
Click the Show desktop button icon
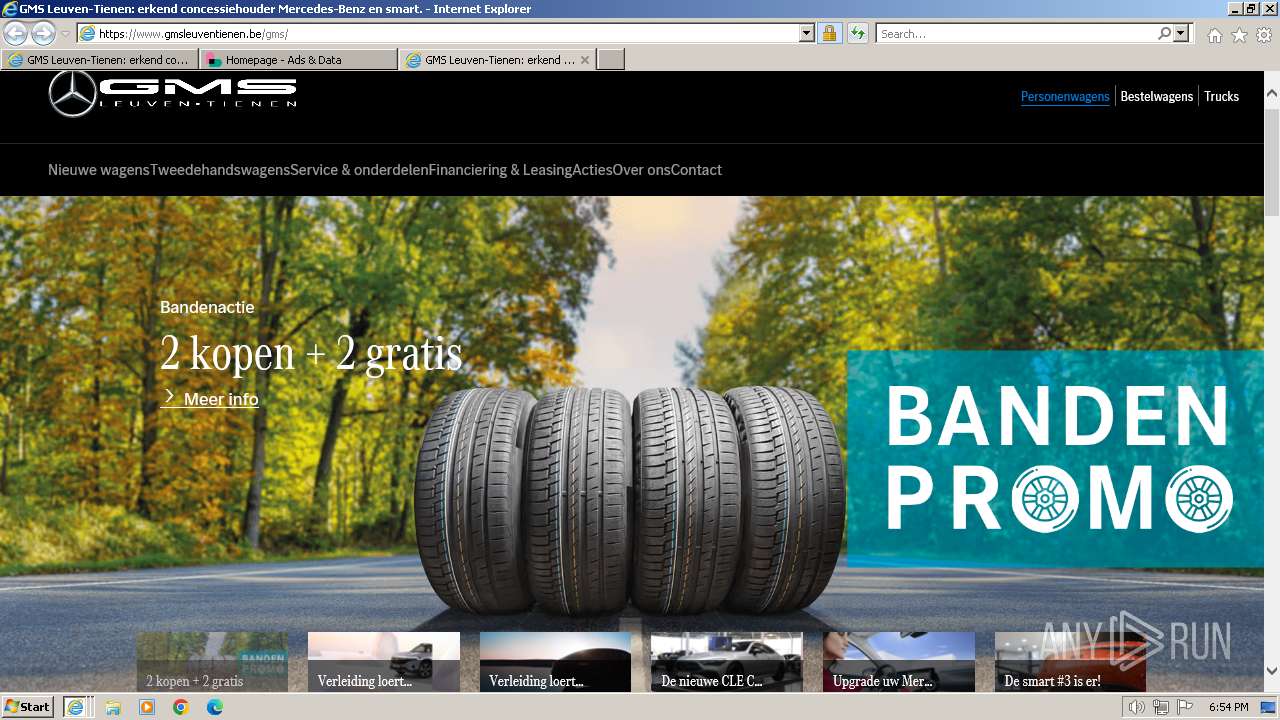(x=1269, y=707)
